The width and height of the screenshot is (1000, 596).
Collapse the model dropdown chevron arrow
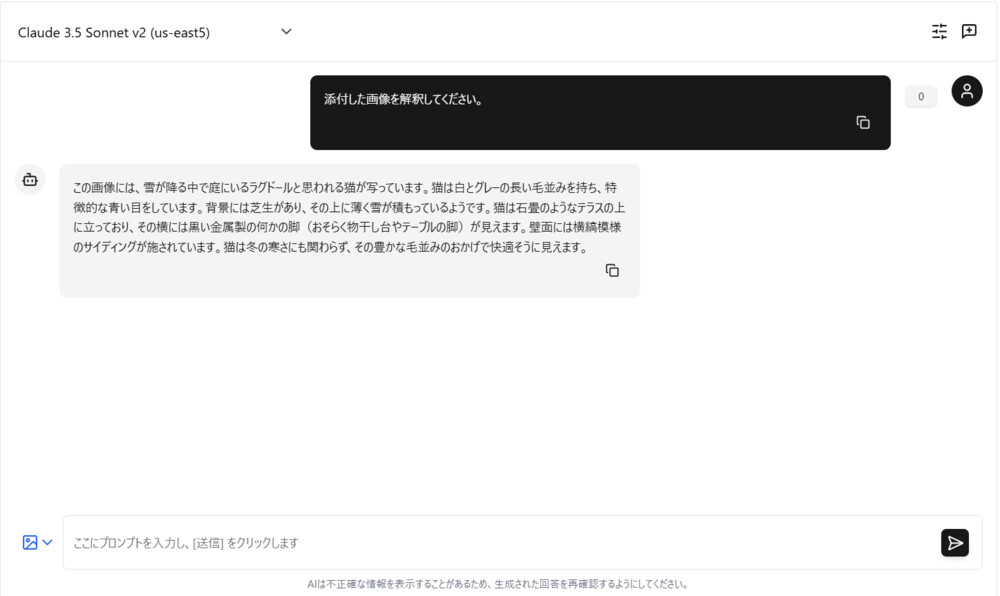tap(286, 31)
